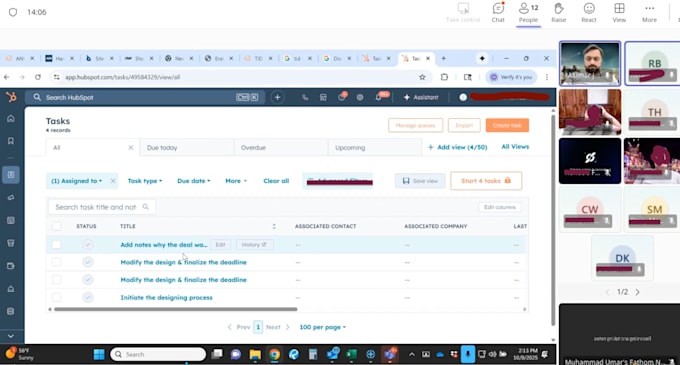Click Edit on the 'Add notes' task row
Image resolution: width=680 pixels, height=365 pixels.
[x=220, y=244]
